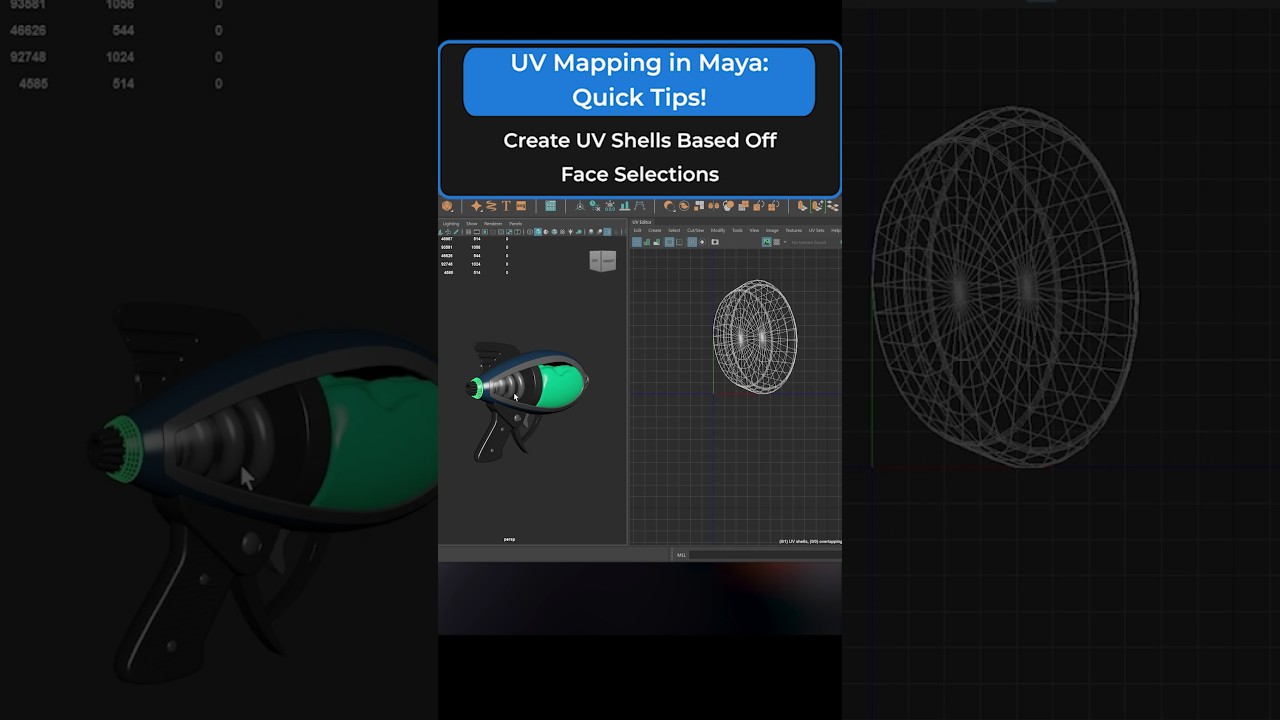
Task: Open the UV Editor Create menu
Action: (655, 230)
